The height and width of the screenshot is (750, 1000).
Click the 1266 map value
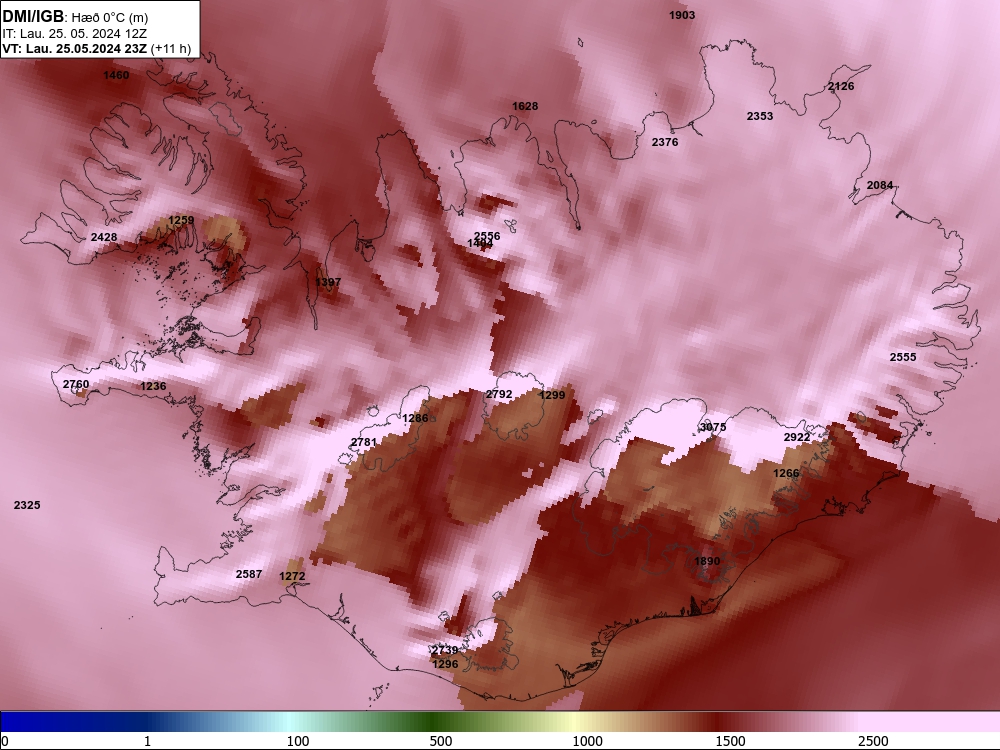click(786, 473)
